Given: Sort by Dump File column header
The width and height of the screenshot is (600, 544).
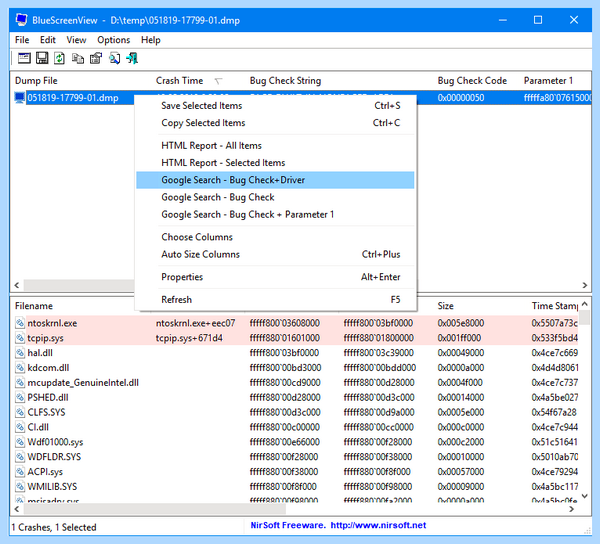Looking at the screenshot, I should pyautogui.click(x=36, y=81).
